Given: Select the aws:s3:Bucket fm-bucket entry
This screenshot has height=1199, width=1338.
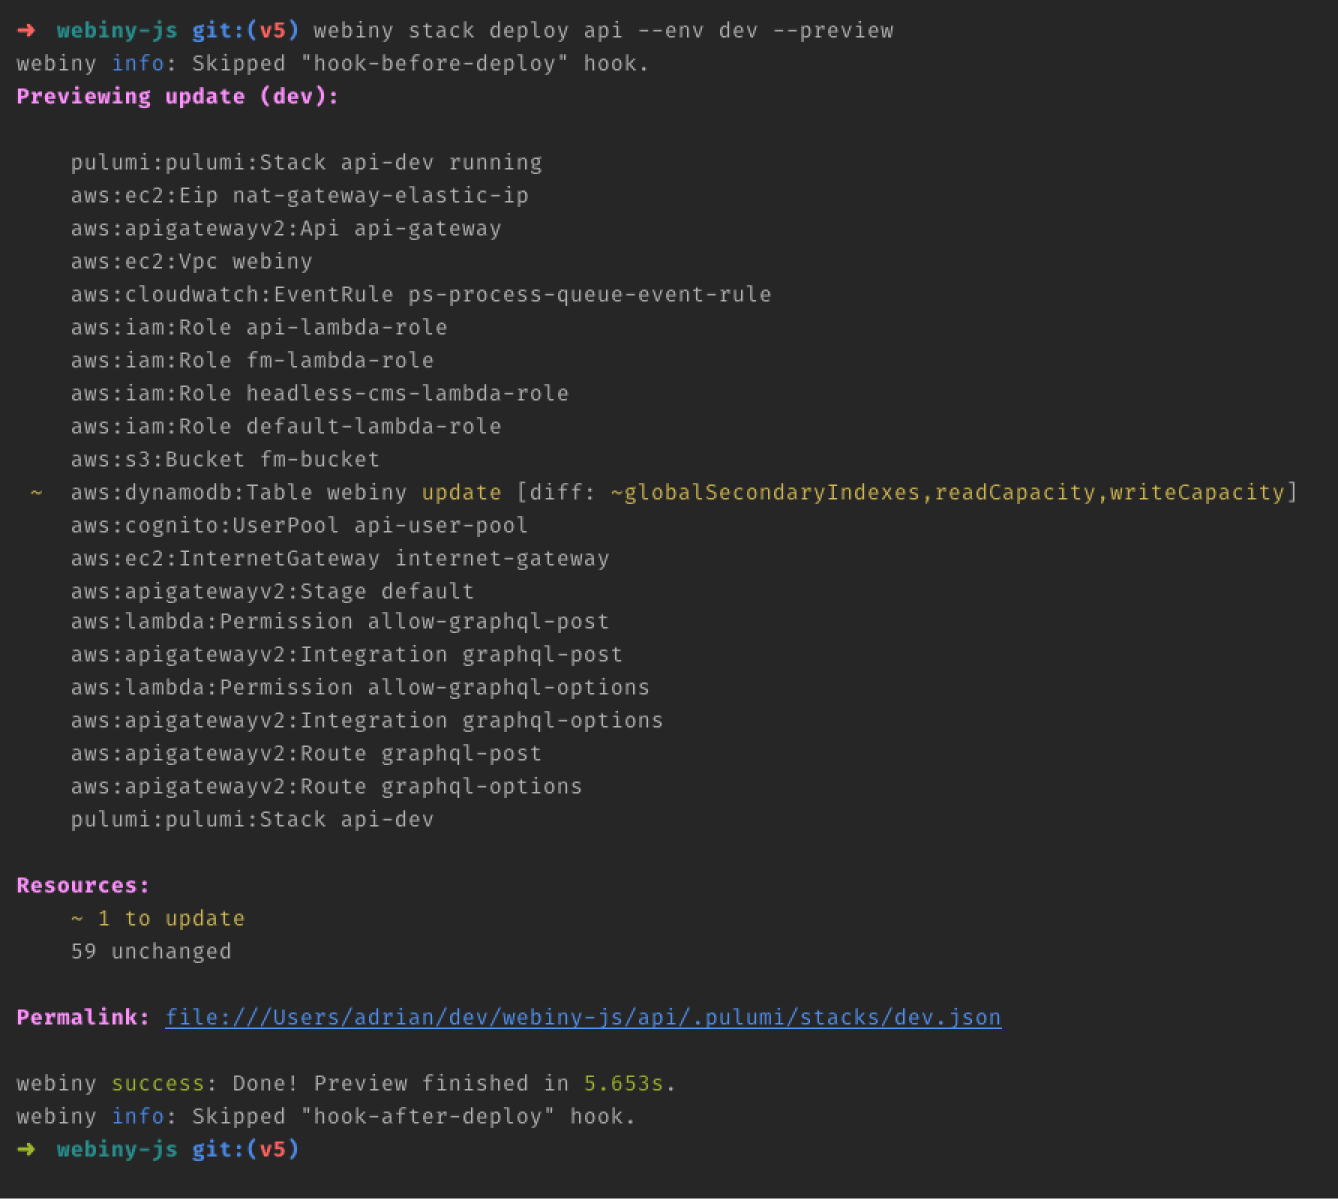Looking at the screenshot, I should (225, 459).
